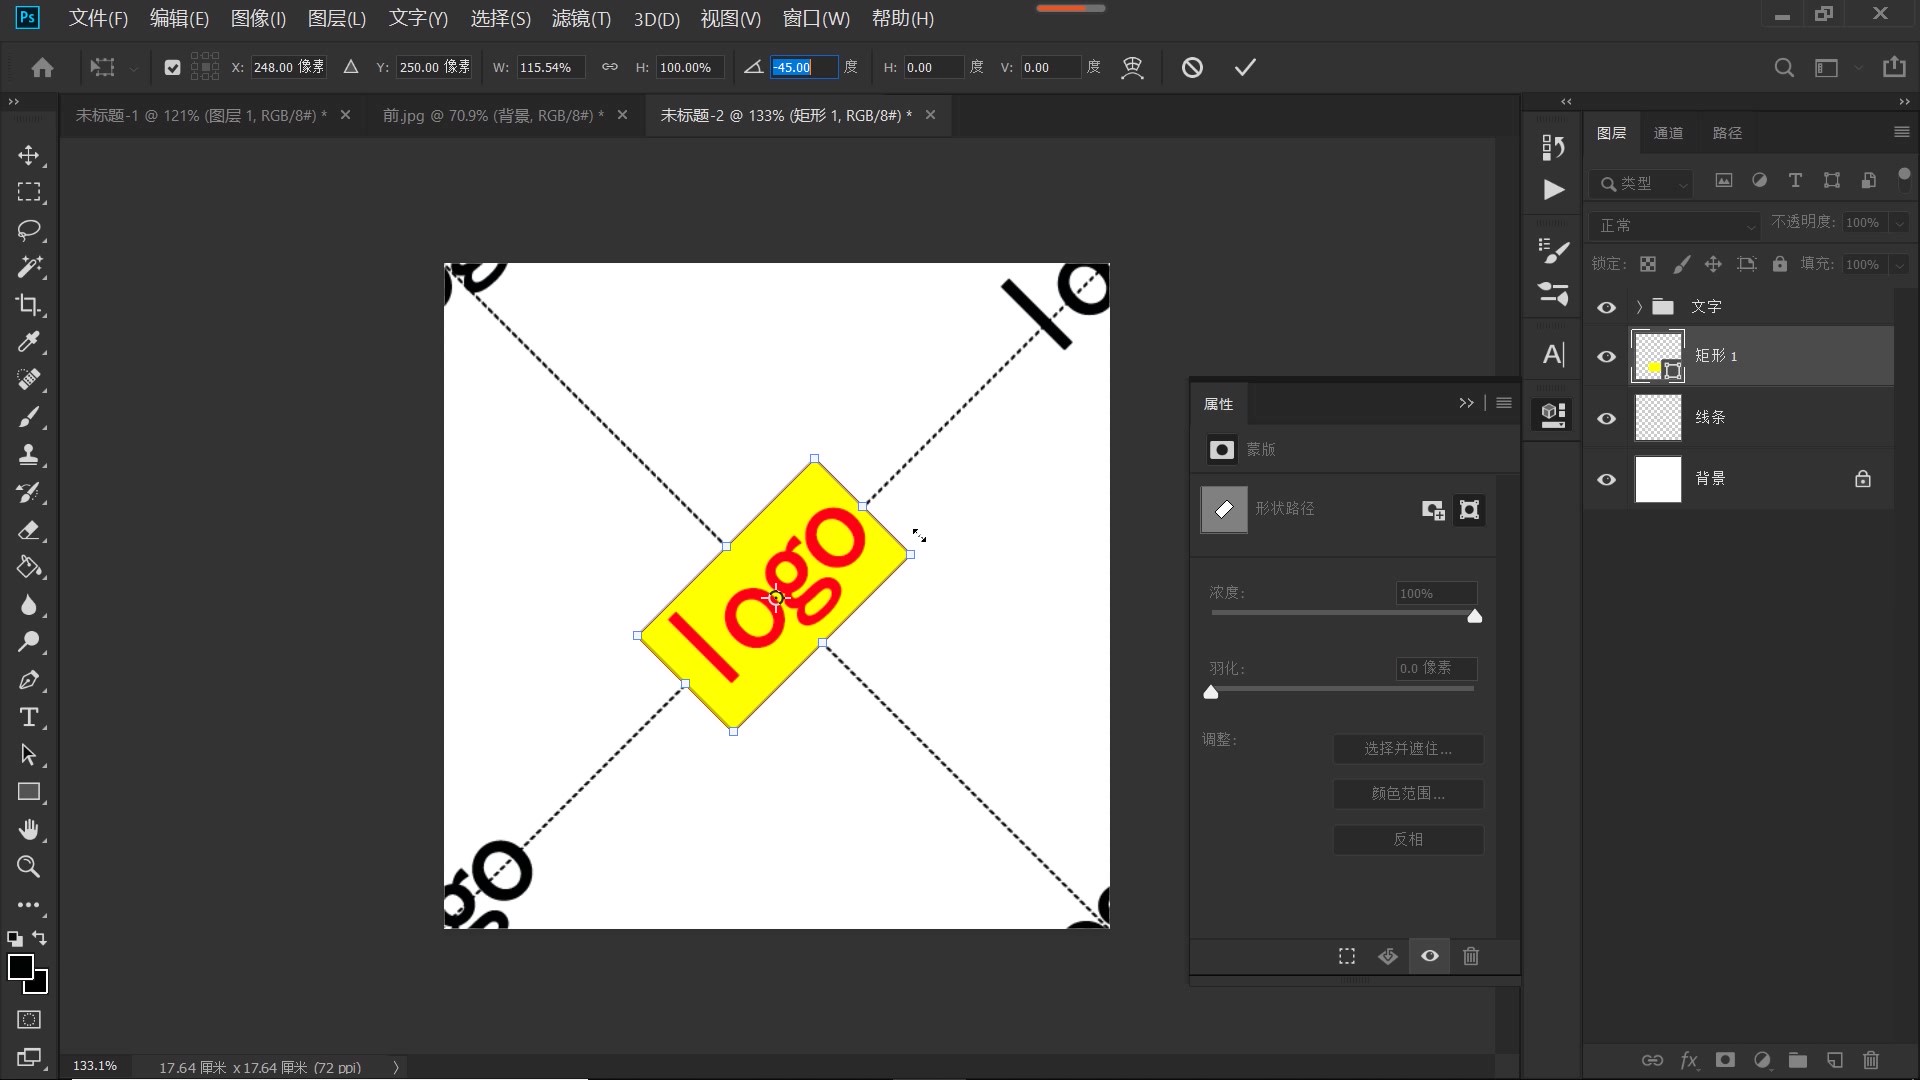Select the Eyedropper tool
Screen dimensions: 1920x1080
[29, 342]
